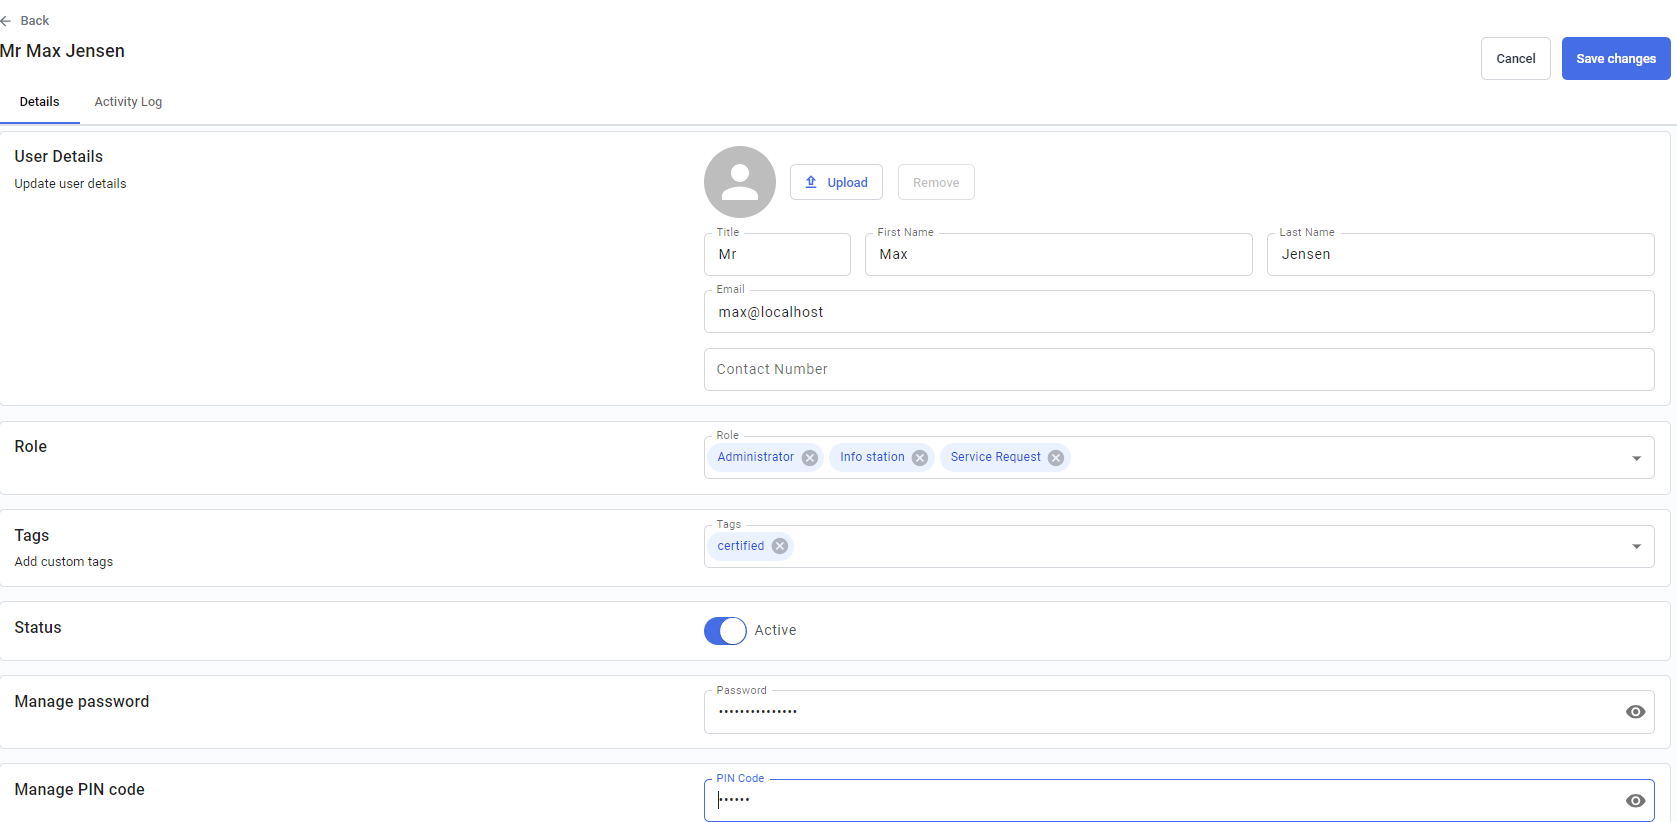This screenshot has width=1677, height=822.
Task: Toggle the Active status switch
Action: point(725,631)
